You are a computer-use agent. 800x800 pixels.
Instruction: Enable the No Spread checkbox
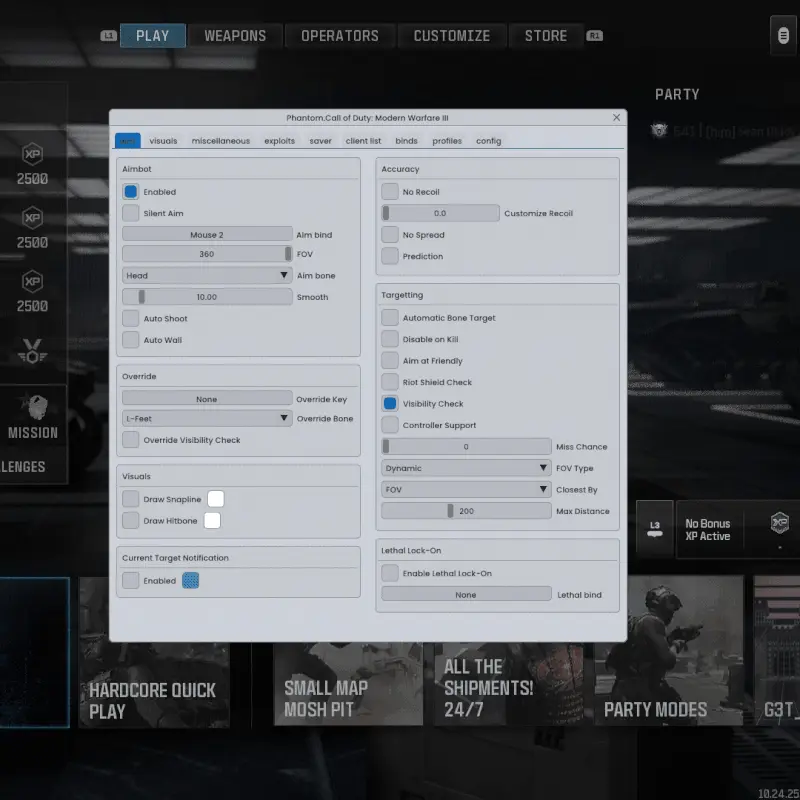390,235
